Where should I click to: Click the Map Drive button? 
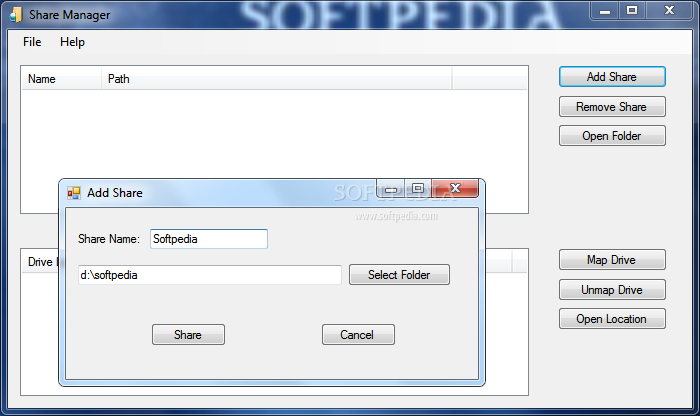(612, 260)
